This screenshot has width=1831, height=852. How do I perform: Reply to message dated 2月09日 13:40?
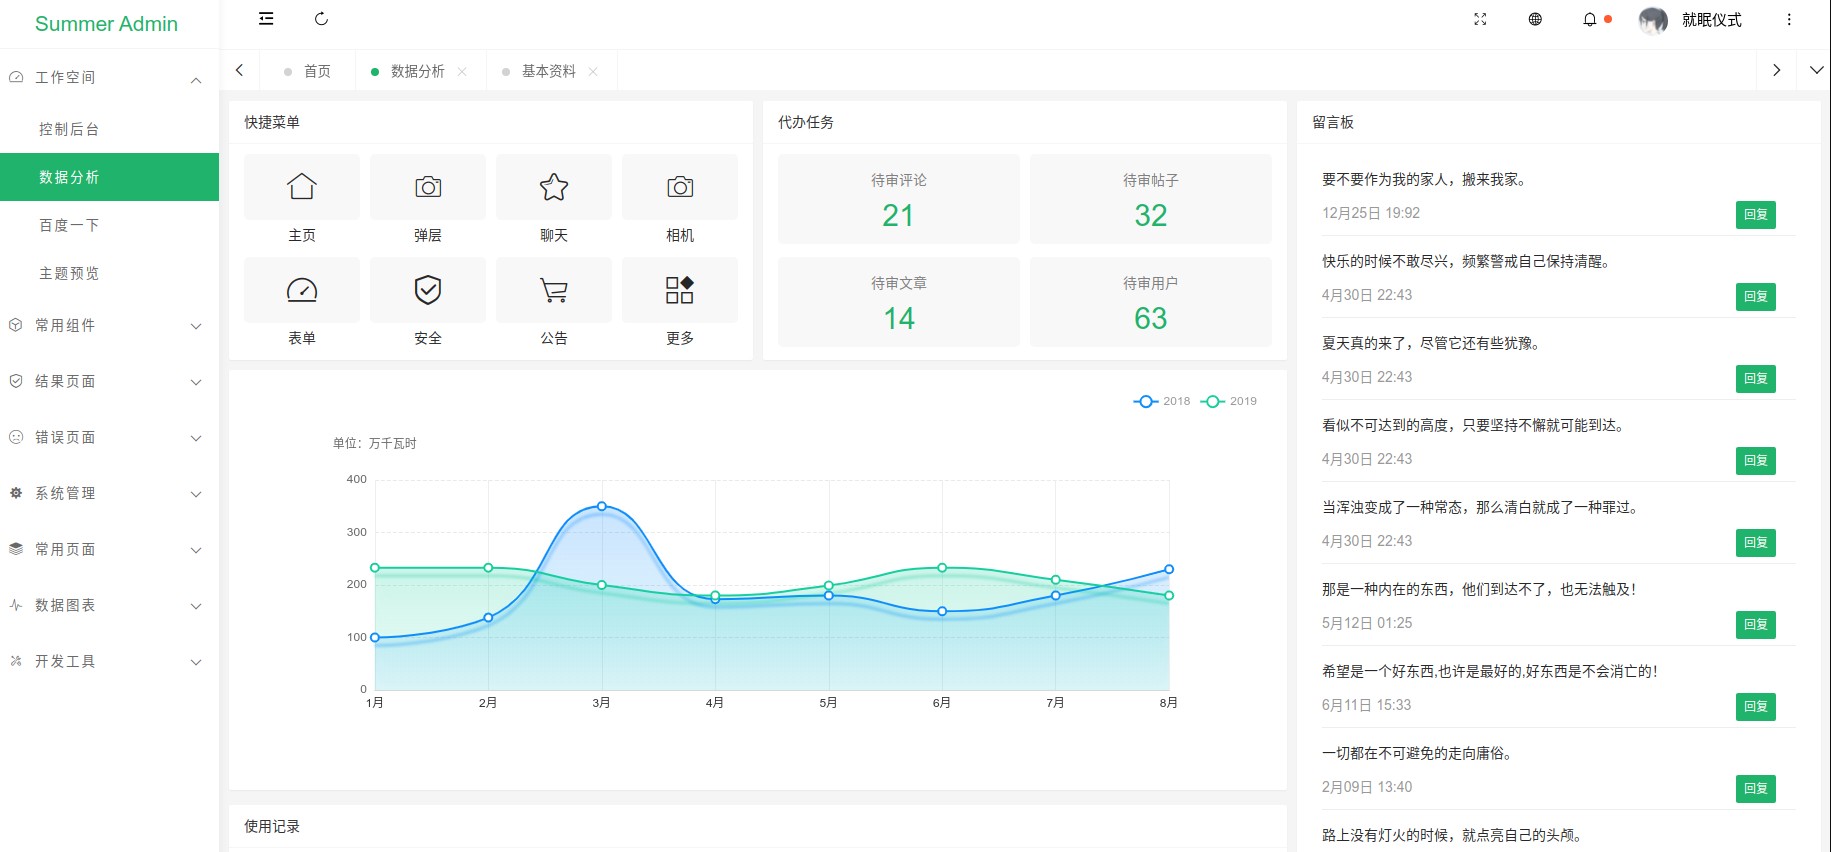(x=1755, y=789)
